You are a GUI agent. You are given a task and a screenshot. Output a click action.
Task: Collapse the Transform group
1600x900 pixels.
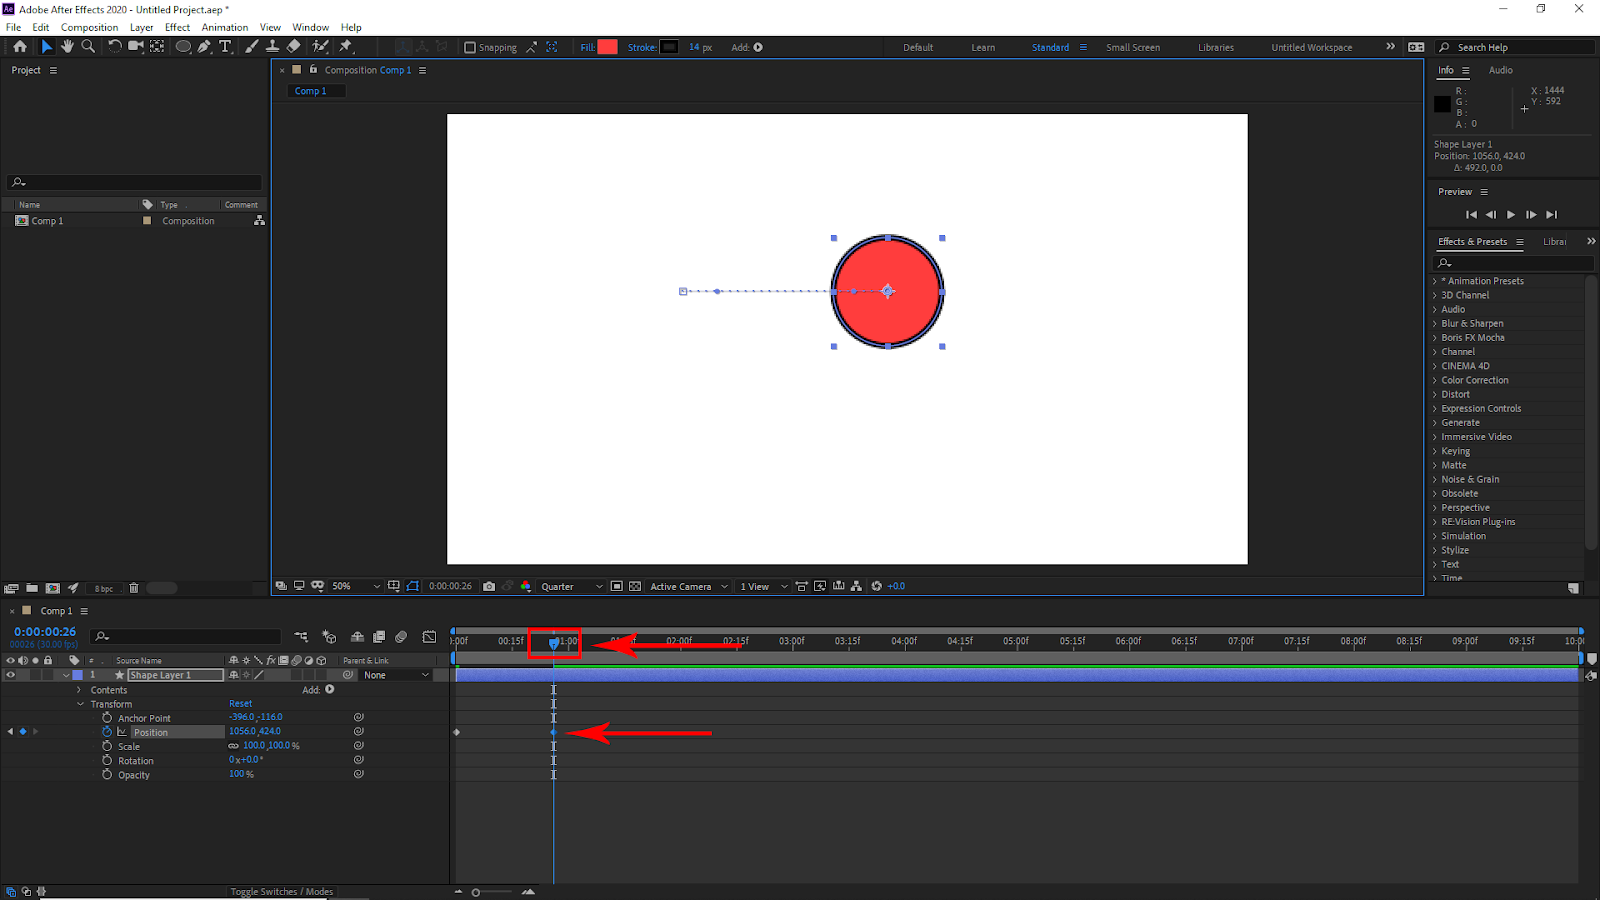tap(80, 704)
